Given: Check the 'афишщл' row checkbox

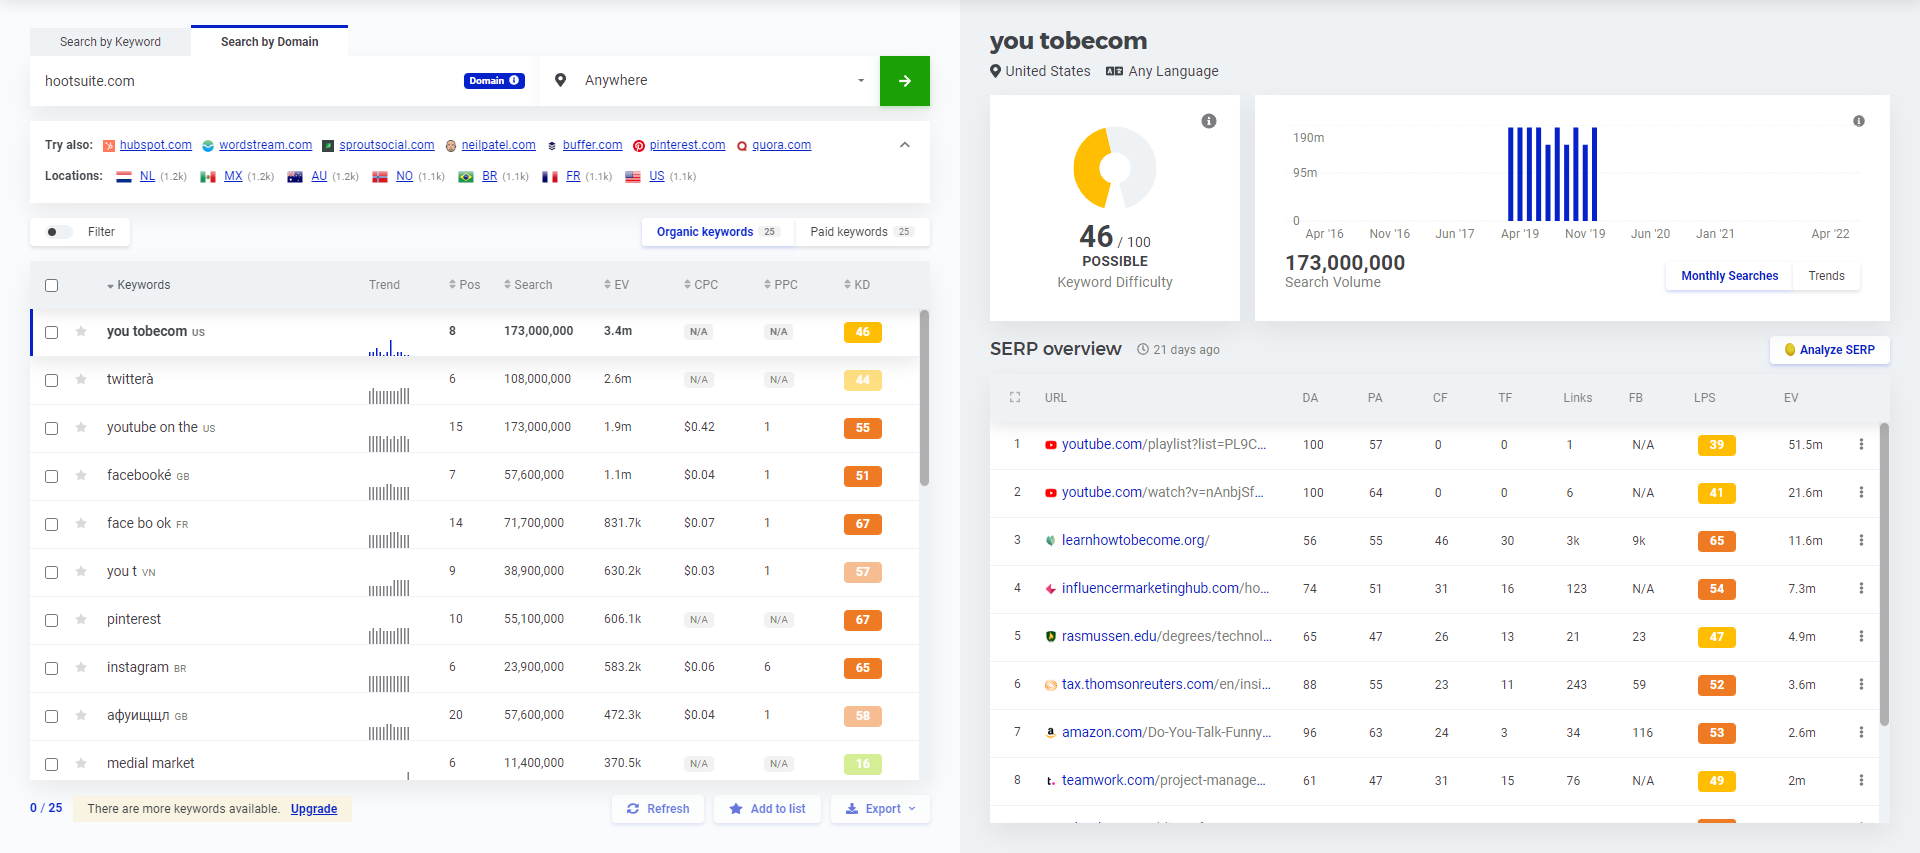Looking at the screenshot, I should pos(52,716).
